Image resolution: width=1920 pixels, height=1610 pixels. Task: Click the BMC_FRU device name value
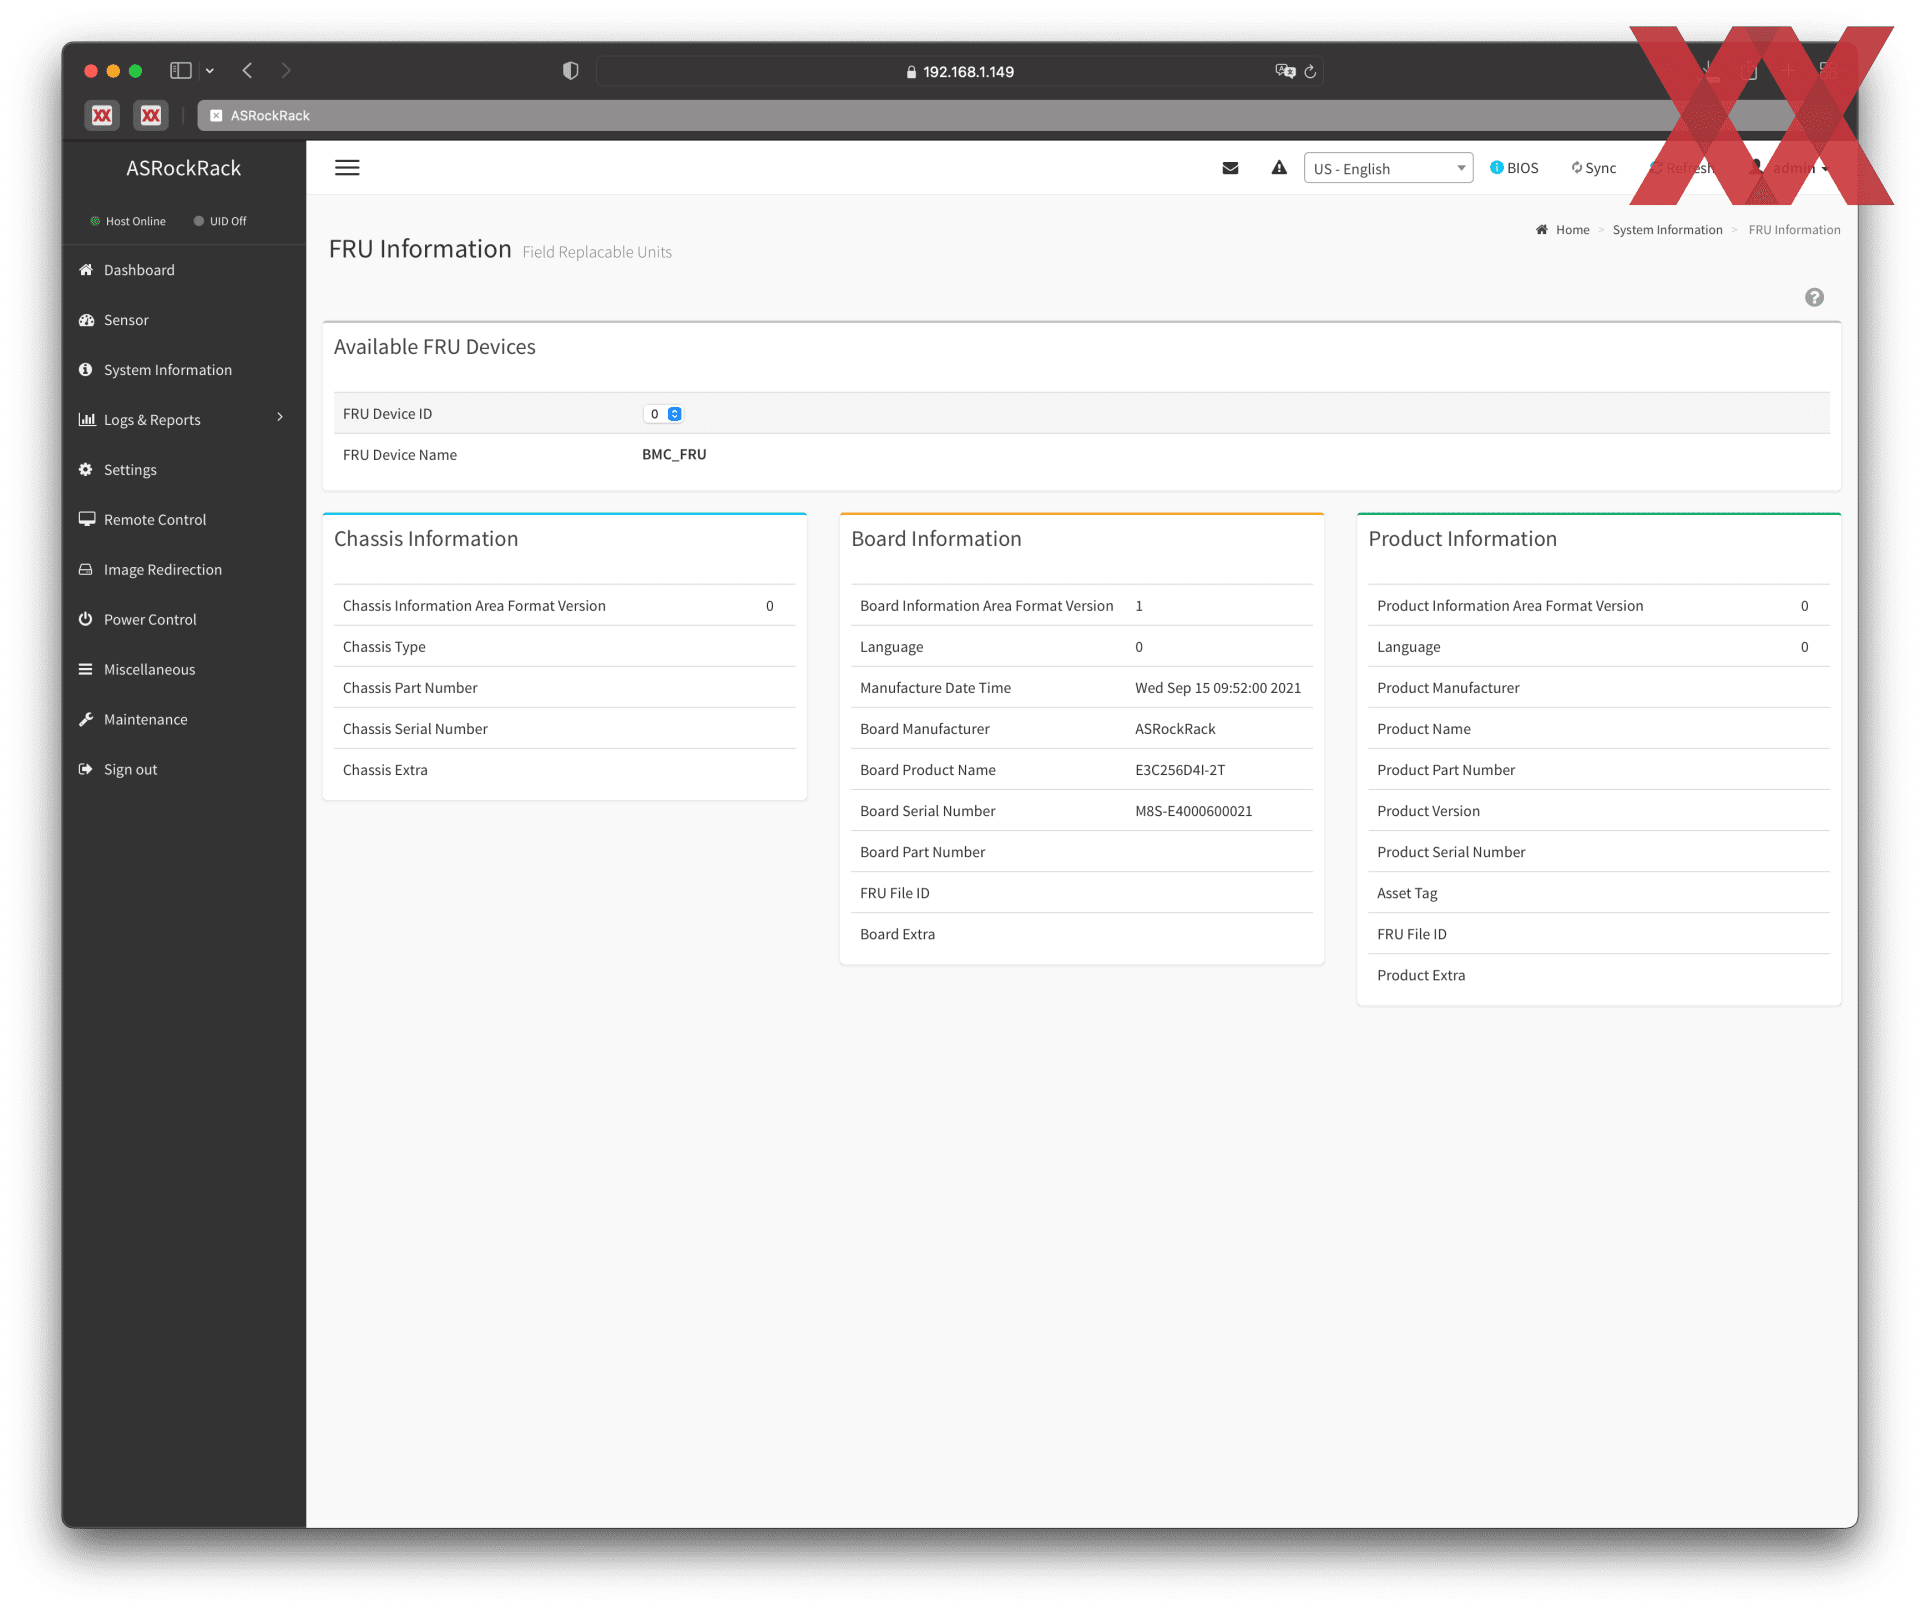(x=674, y=455)
